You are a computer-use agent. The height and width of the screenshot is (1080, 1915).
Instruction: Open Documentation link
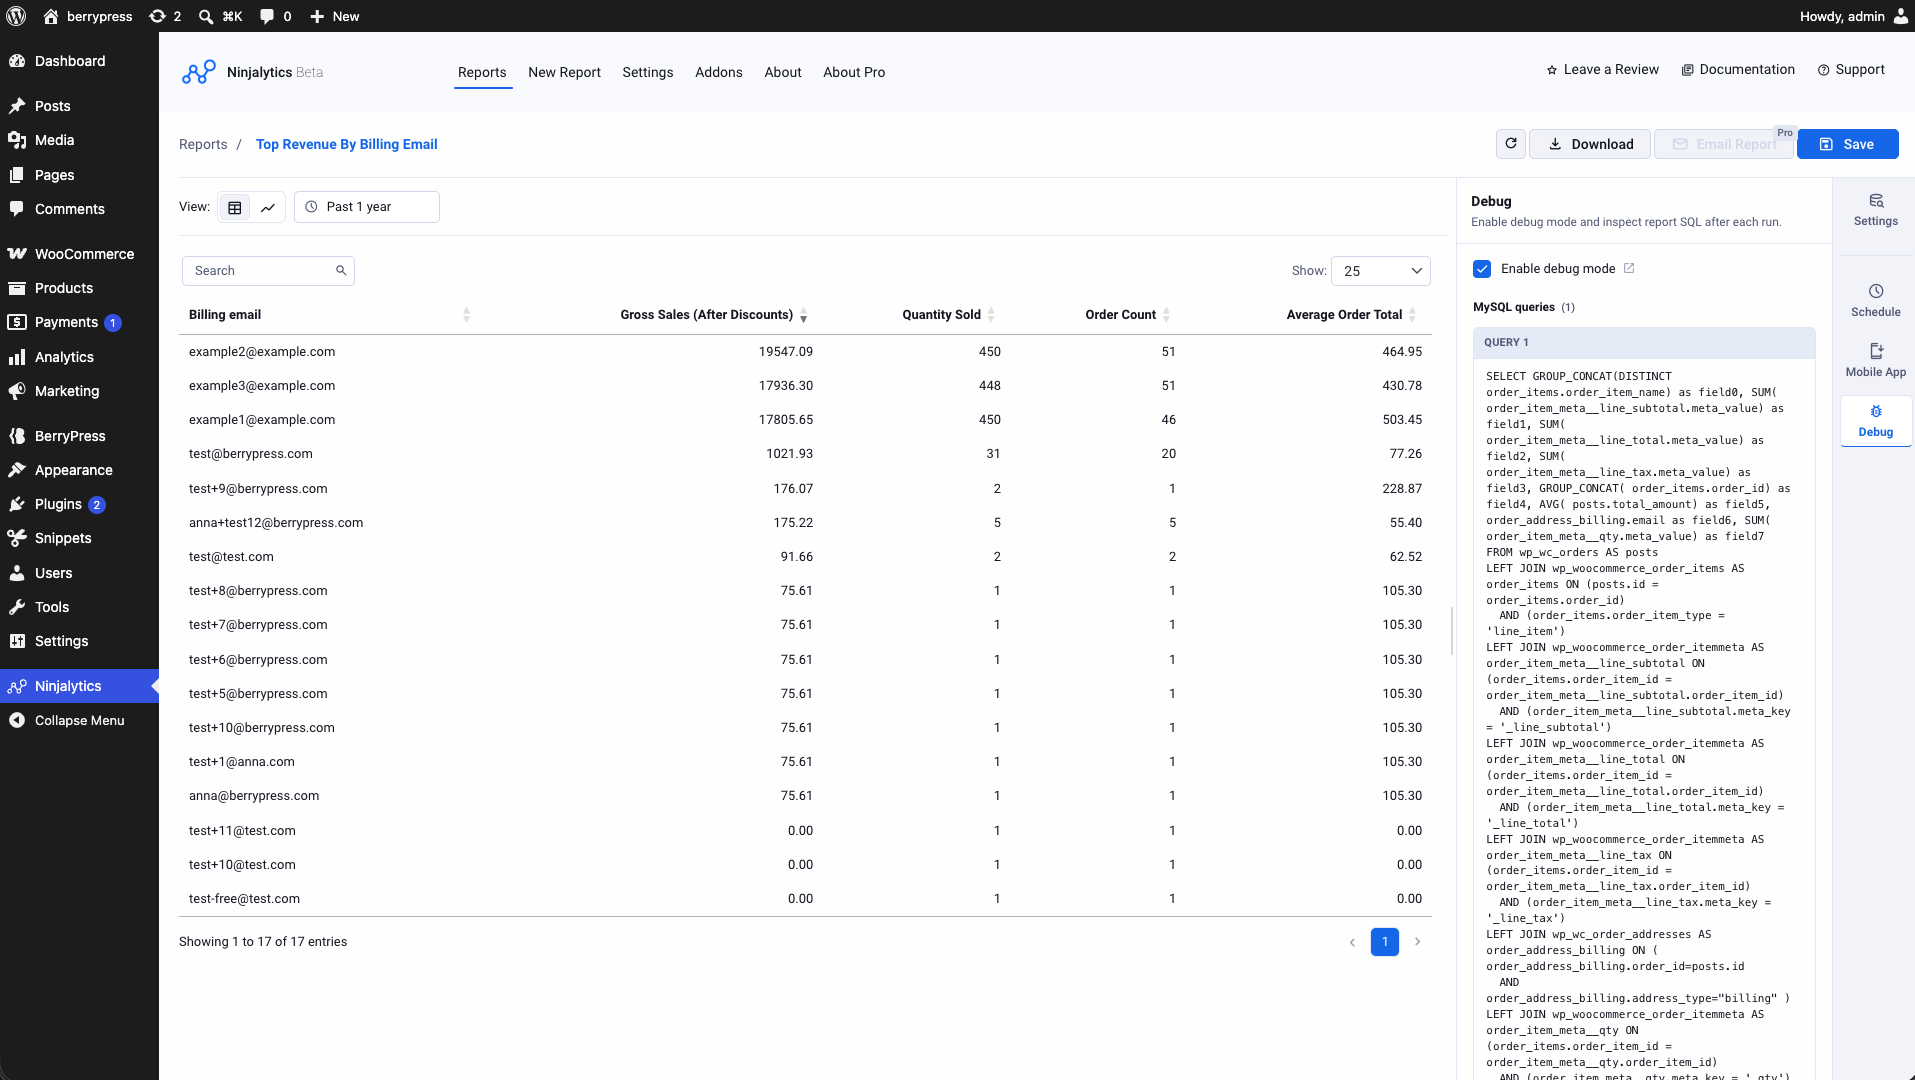[x=1738, y=70]
